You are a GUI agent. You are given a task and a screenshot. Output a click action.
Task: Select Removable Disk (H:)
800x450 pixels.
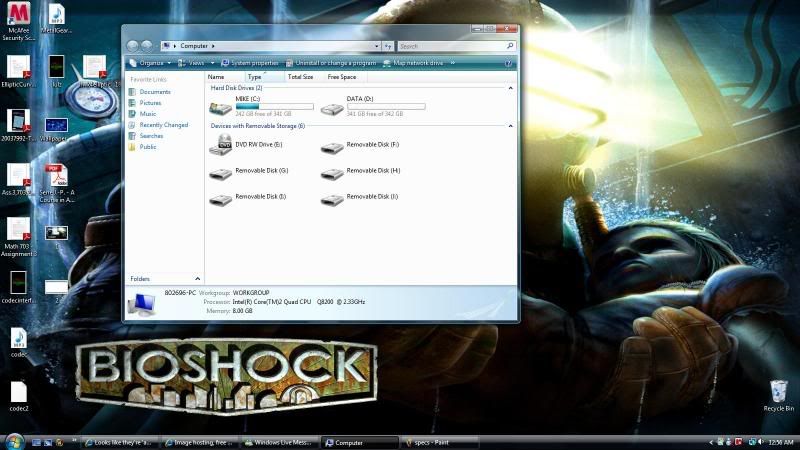(361, 173)
